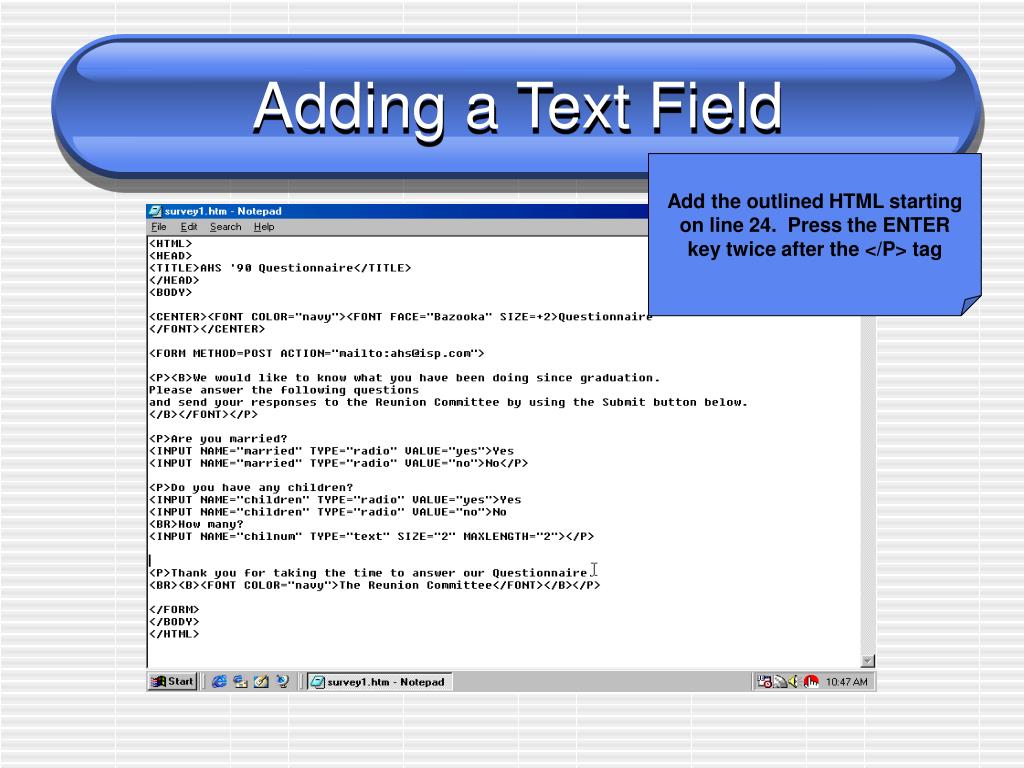Click the chilnum text INPUT line
This screenshot has width=1024, height=768.
[x=372, y=536]
